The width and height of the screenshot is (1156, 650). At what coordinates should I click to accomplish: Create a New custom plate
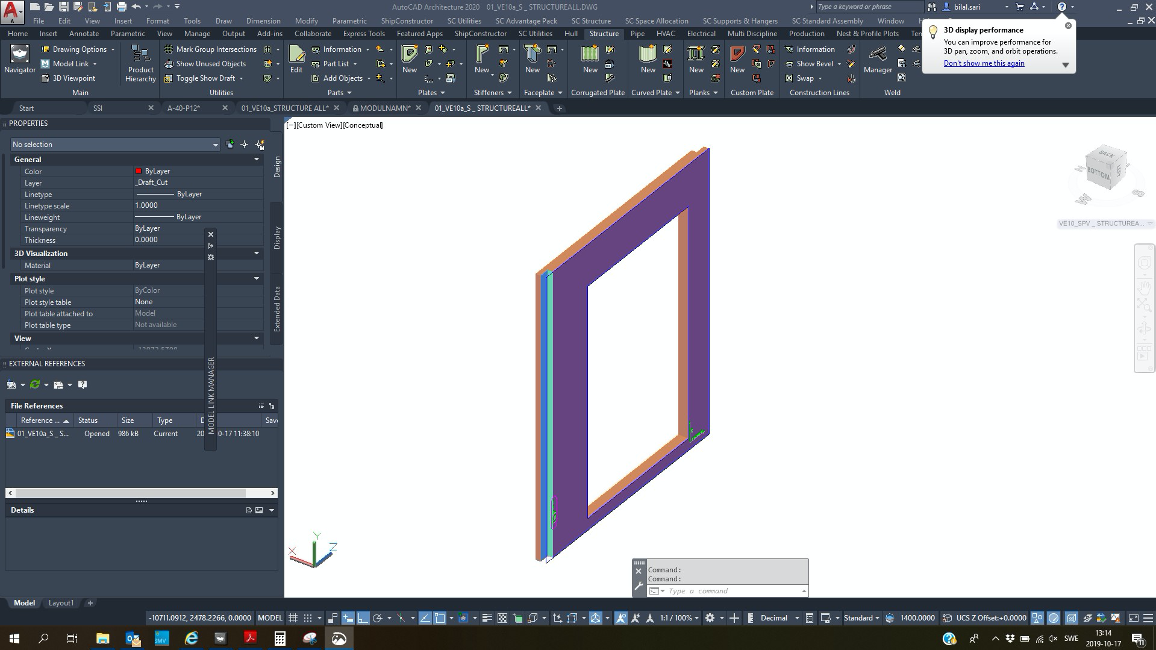tap(737, 59)
